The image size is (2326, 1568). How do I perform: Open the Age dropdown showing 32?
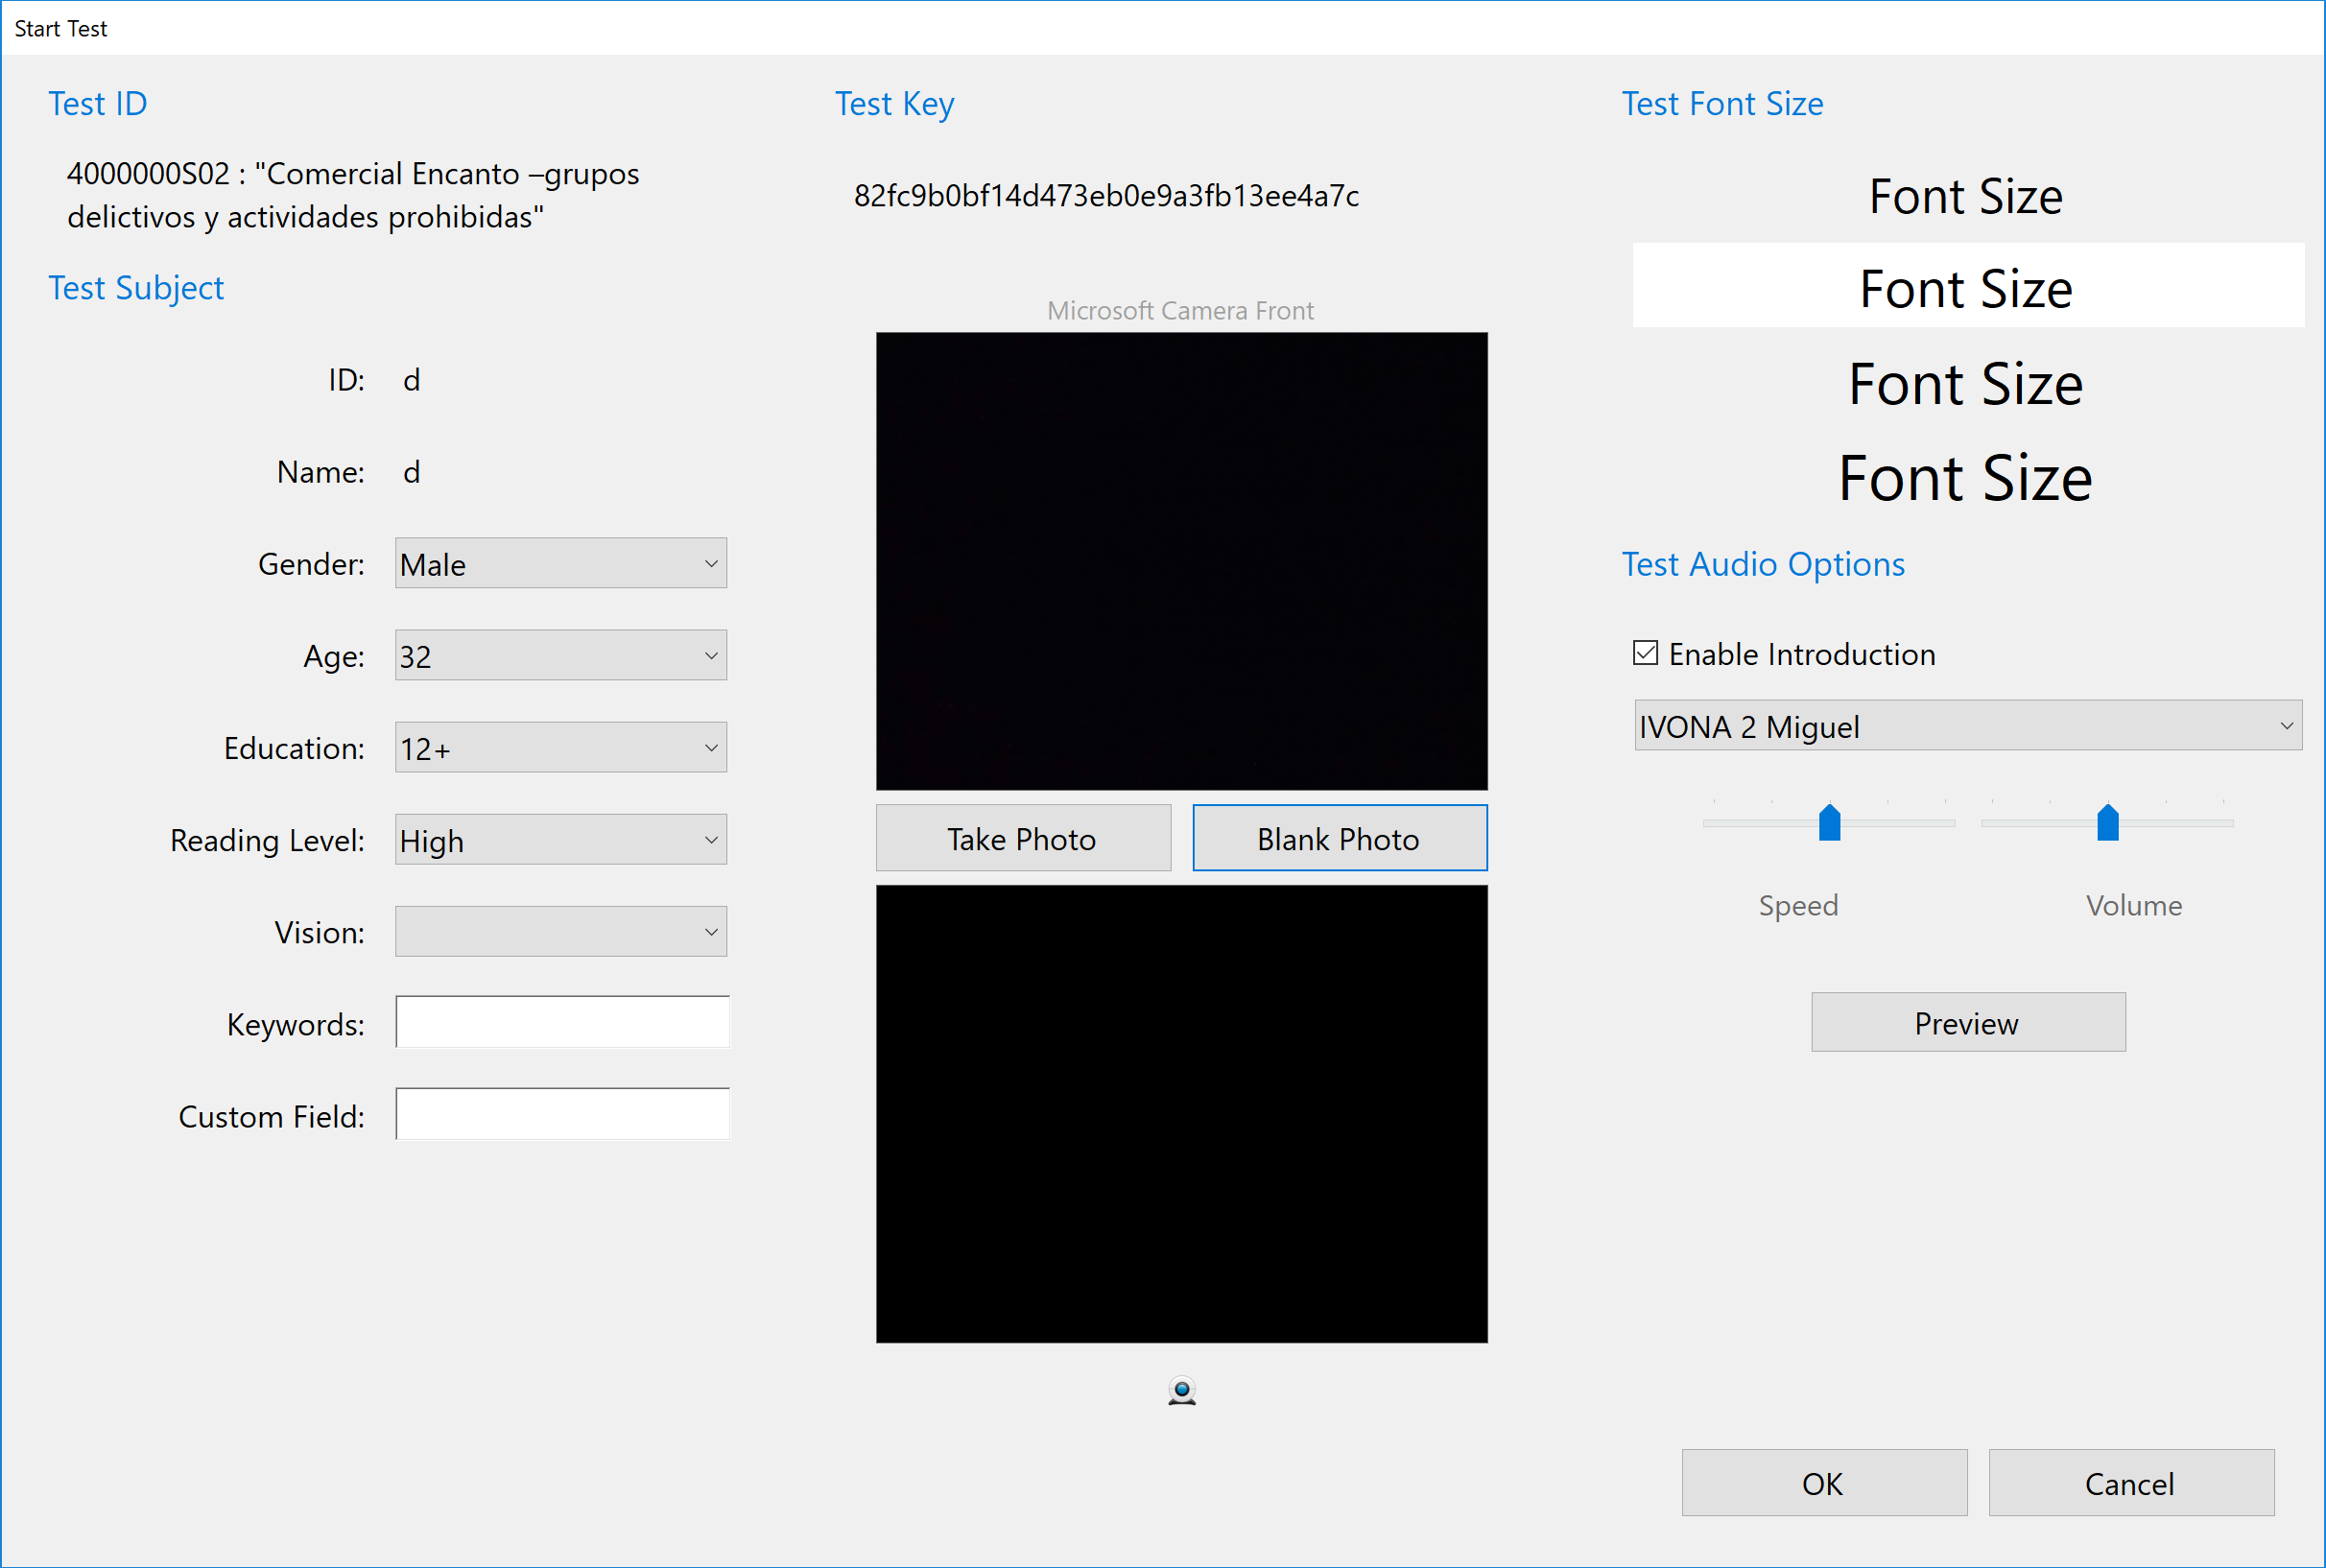click(x=561, y=656)
